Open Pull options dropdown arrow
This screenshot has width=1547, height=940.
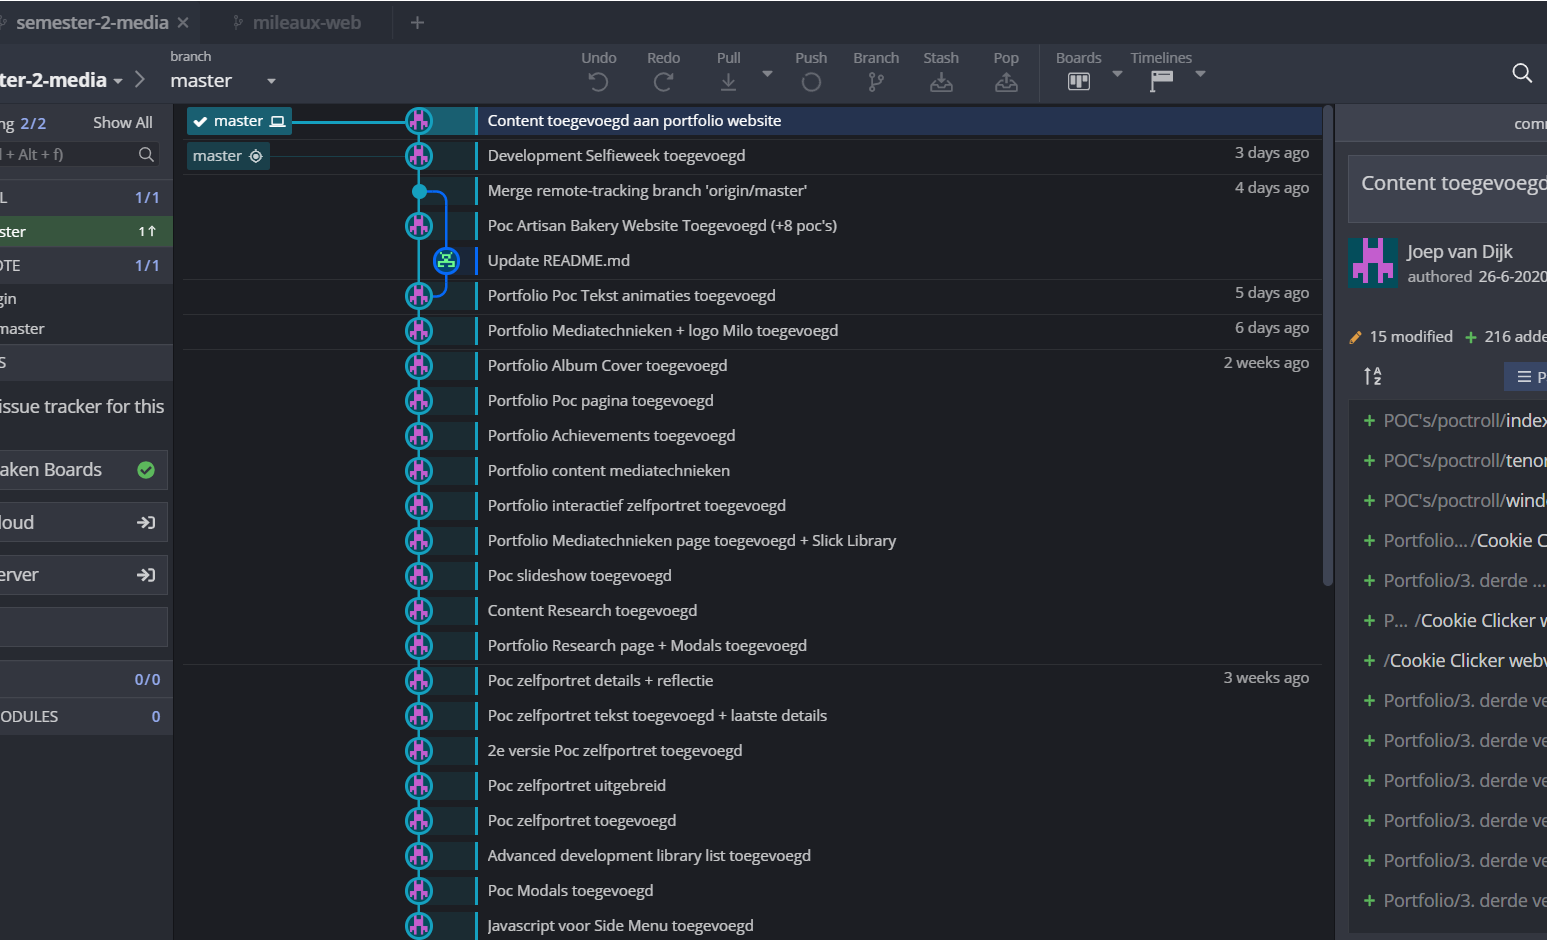[x=767, y=74]
